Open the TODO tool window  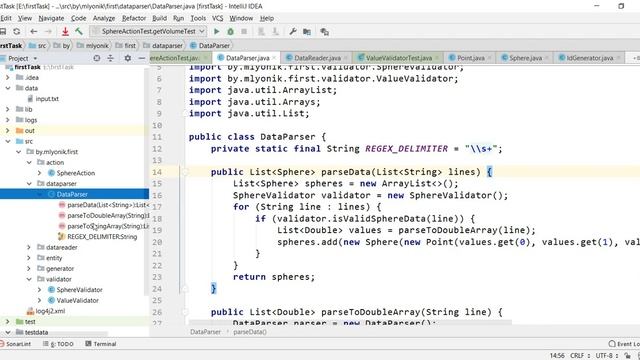(x=58, y=344)
